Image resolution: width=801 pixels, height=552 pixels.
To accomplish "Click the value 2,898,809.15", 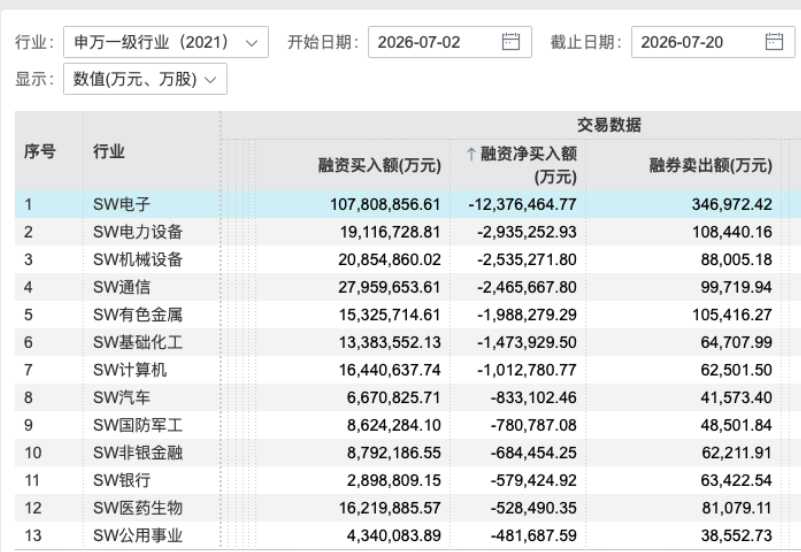I will pyautogui.click(x=394, y=480).
